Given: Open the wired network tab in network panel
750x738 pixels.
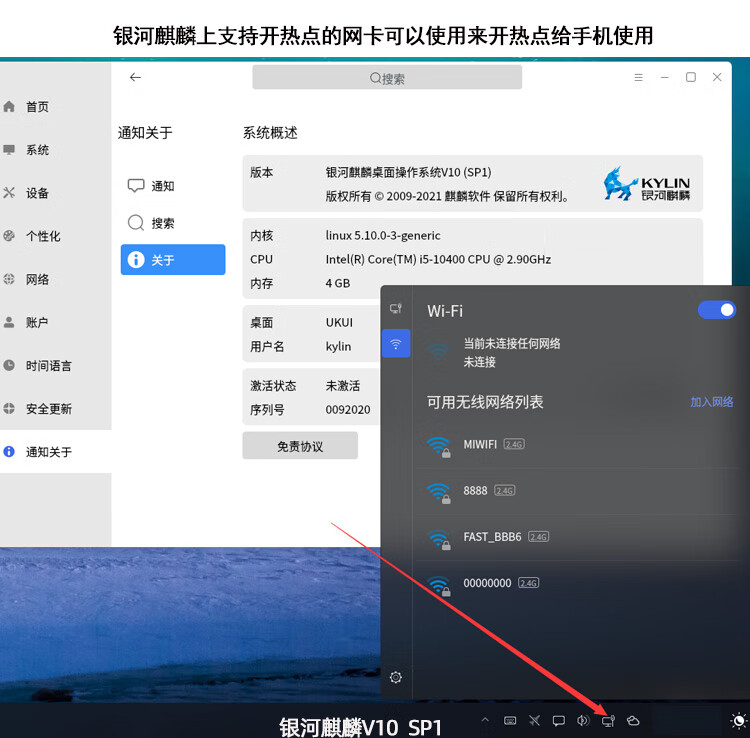Looking at the screenshot, I should (396, 309).
